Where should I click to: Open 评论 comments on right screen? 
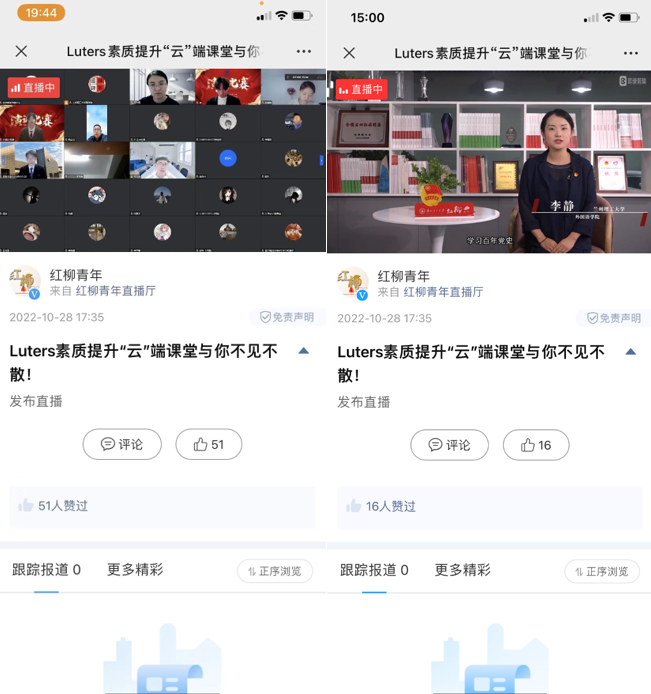tap(449, 445)
